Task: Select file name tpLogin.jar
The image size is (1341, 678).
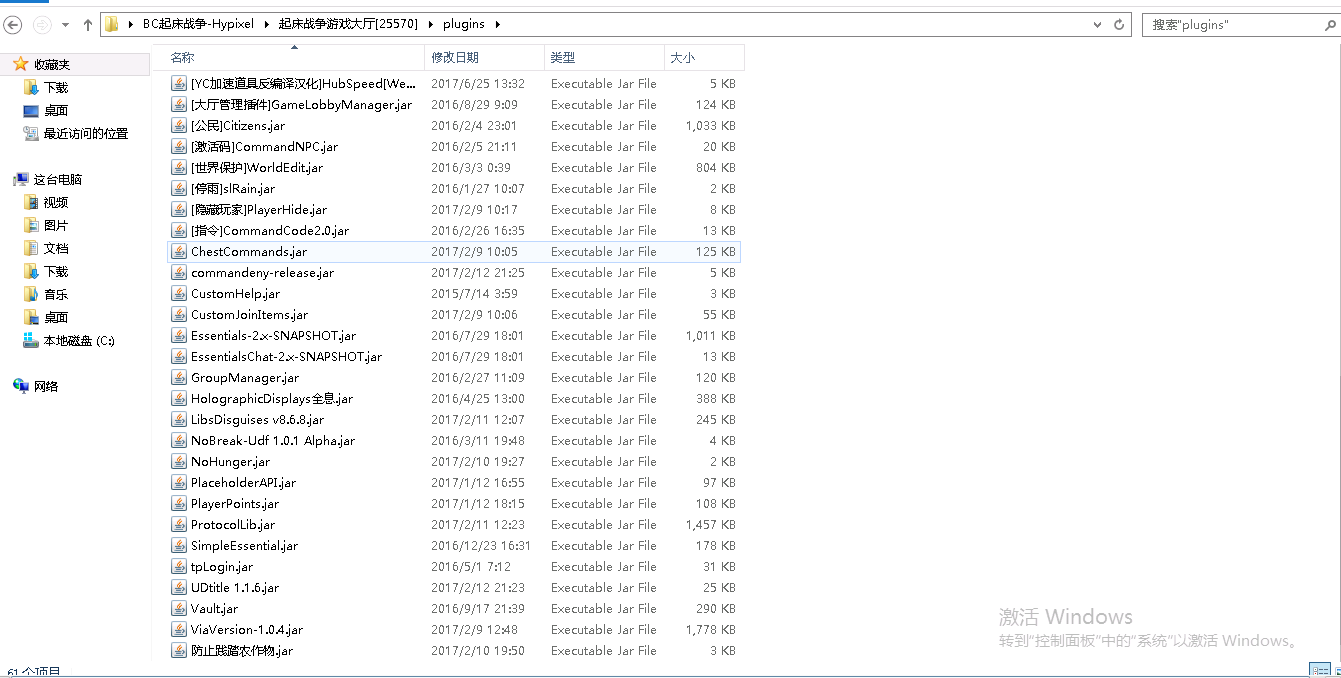Action: coord(222,567)
